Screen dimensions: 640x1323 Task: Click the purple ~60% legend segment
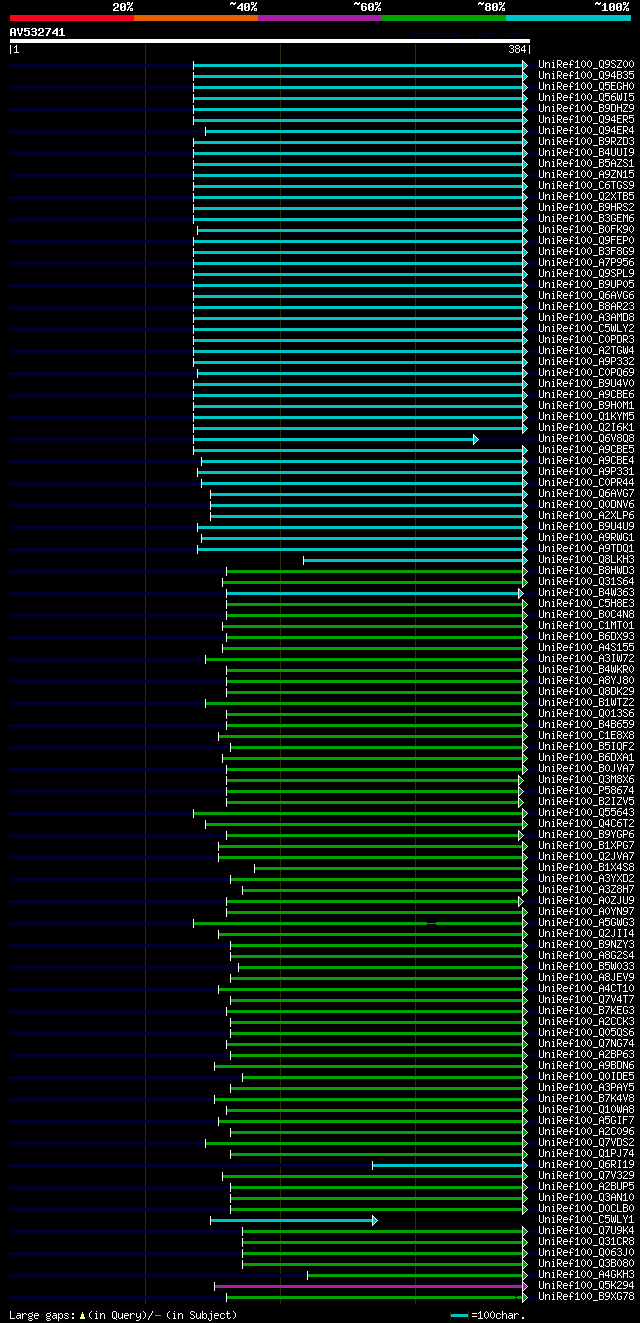click(320, 17)
